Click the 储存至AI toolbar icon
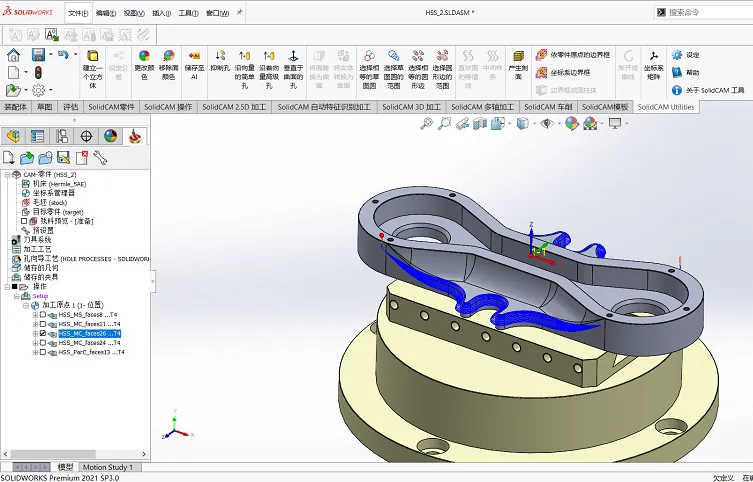The image size is (753, 482). click(x=194, y=58)
